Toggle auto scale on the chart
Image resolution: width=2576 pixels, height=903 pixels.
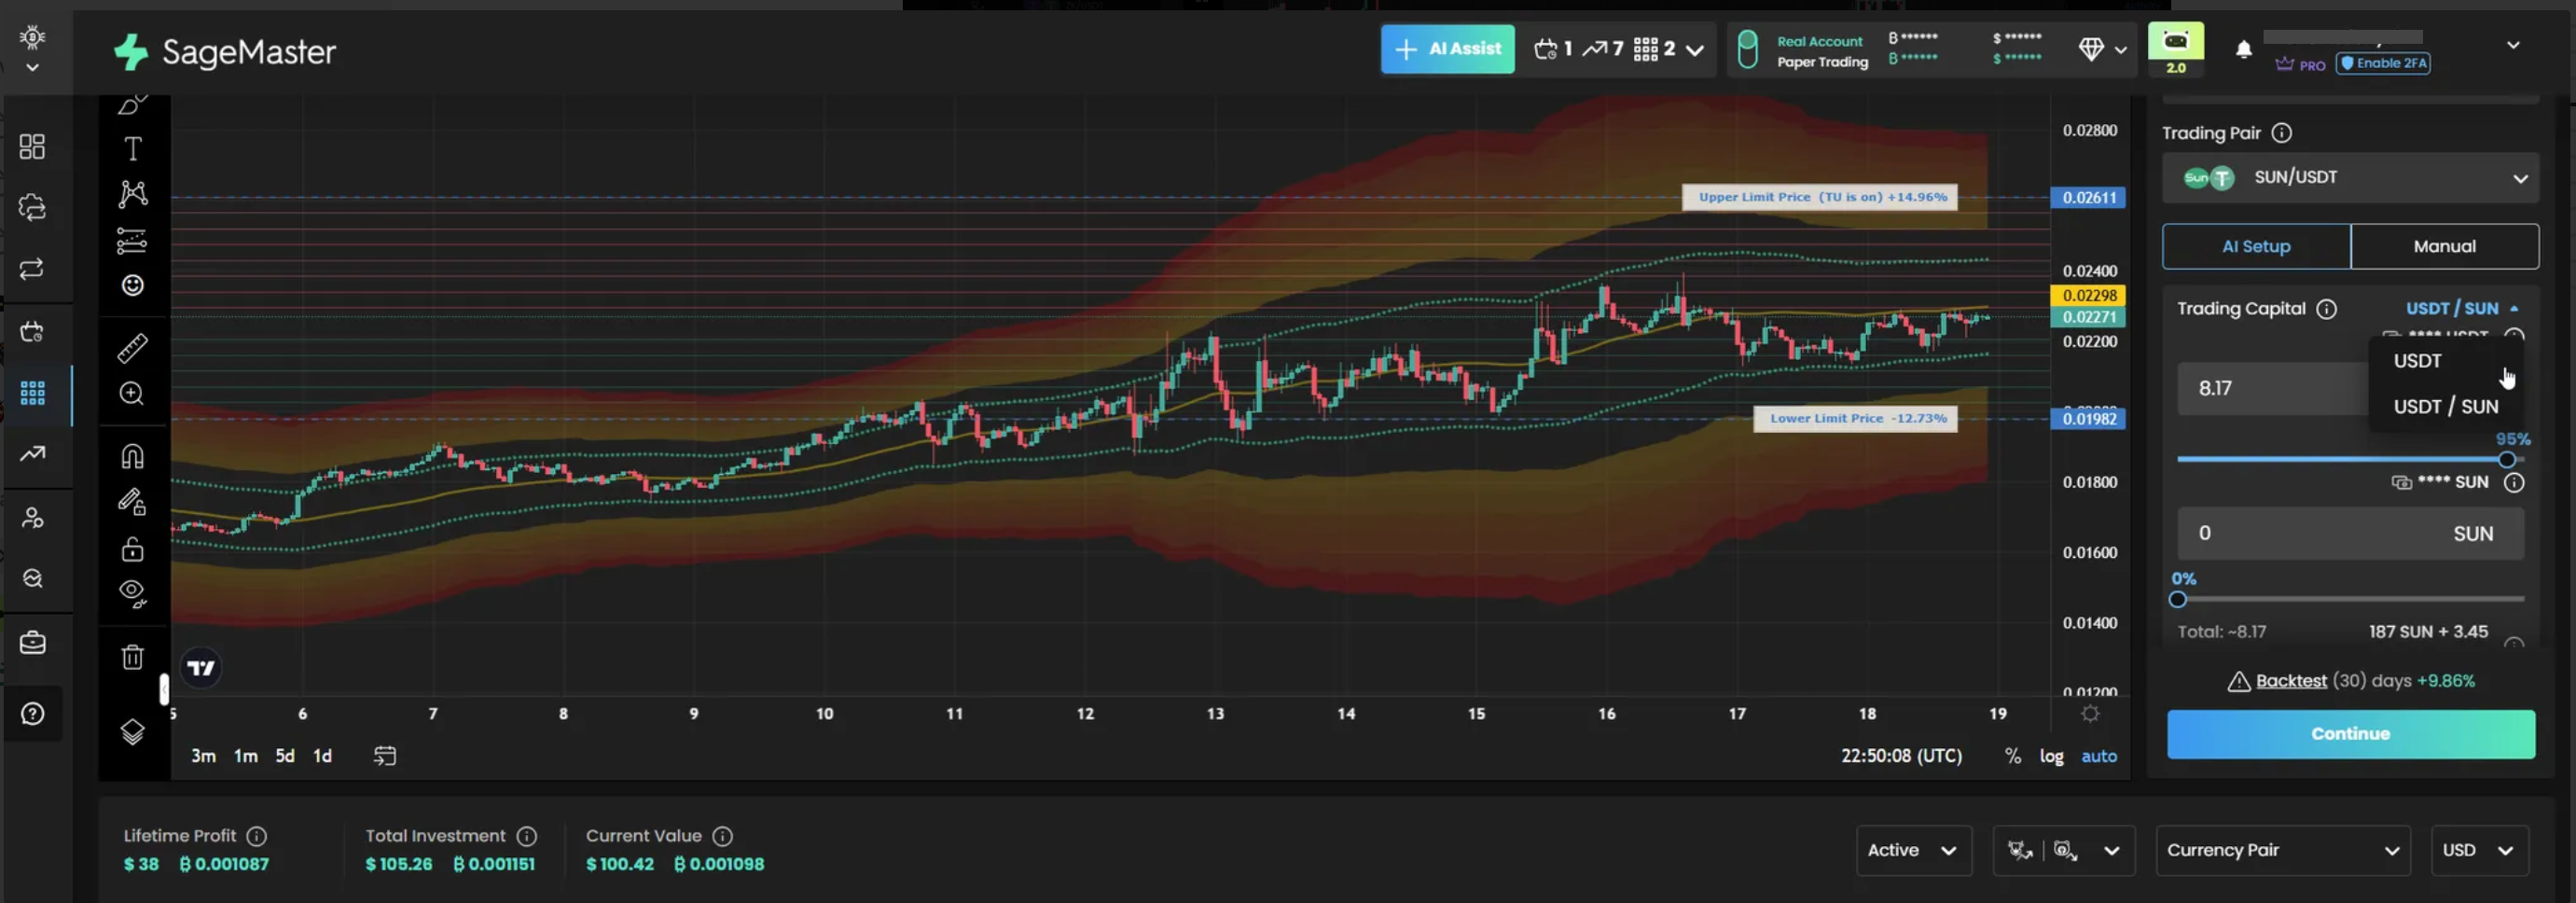click(x=2099, y=756)
